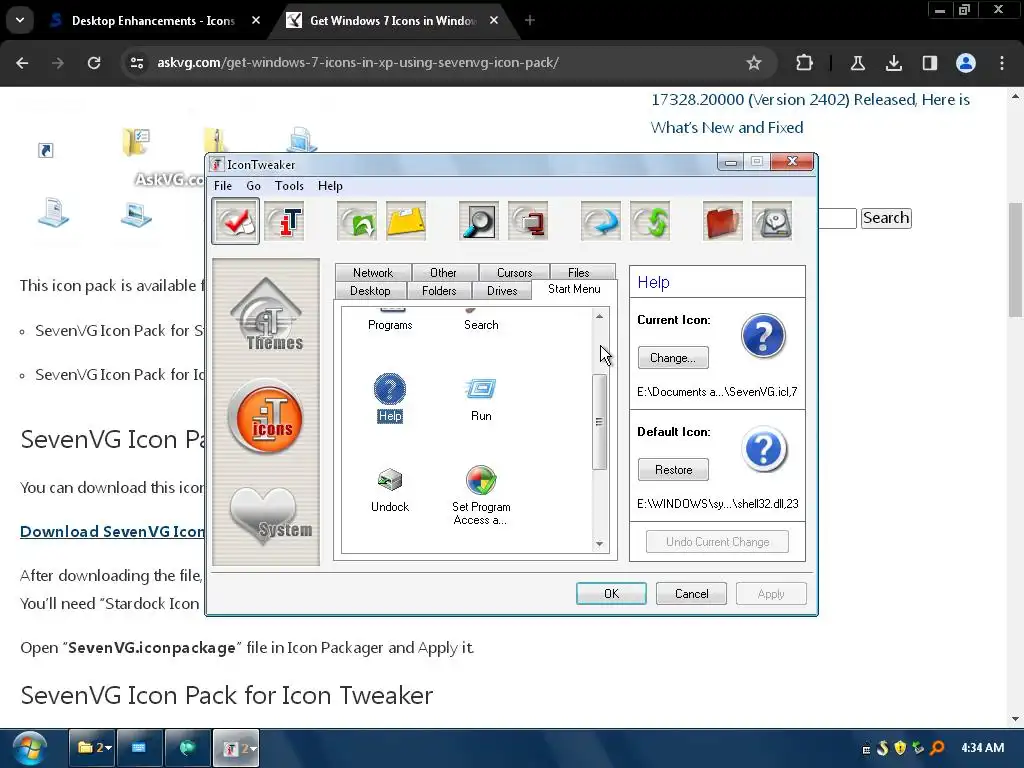
Task: Switch to the Files tab
Action: pyautogui.click(x=579, y=272)
